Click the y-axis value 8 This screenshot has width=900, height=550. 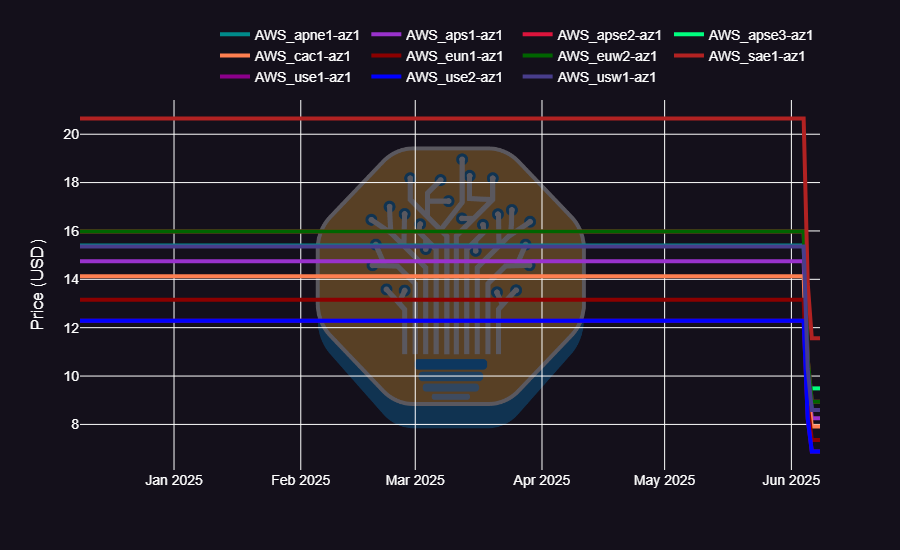pyautogui.click(x=75, y=425)
